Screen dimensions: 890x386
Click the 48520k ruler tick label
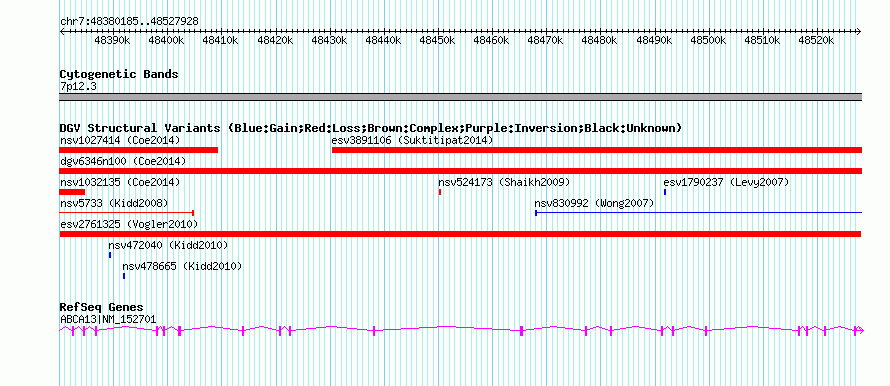point(816,40)
